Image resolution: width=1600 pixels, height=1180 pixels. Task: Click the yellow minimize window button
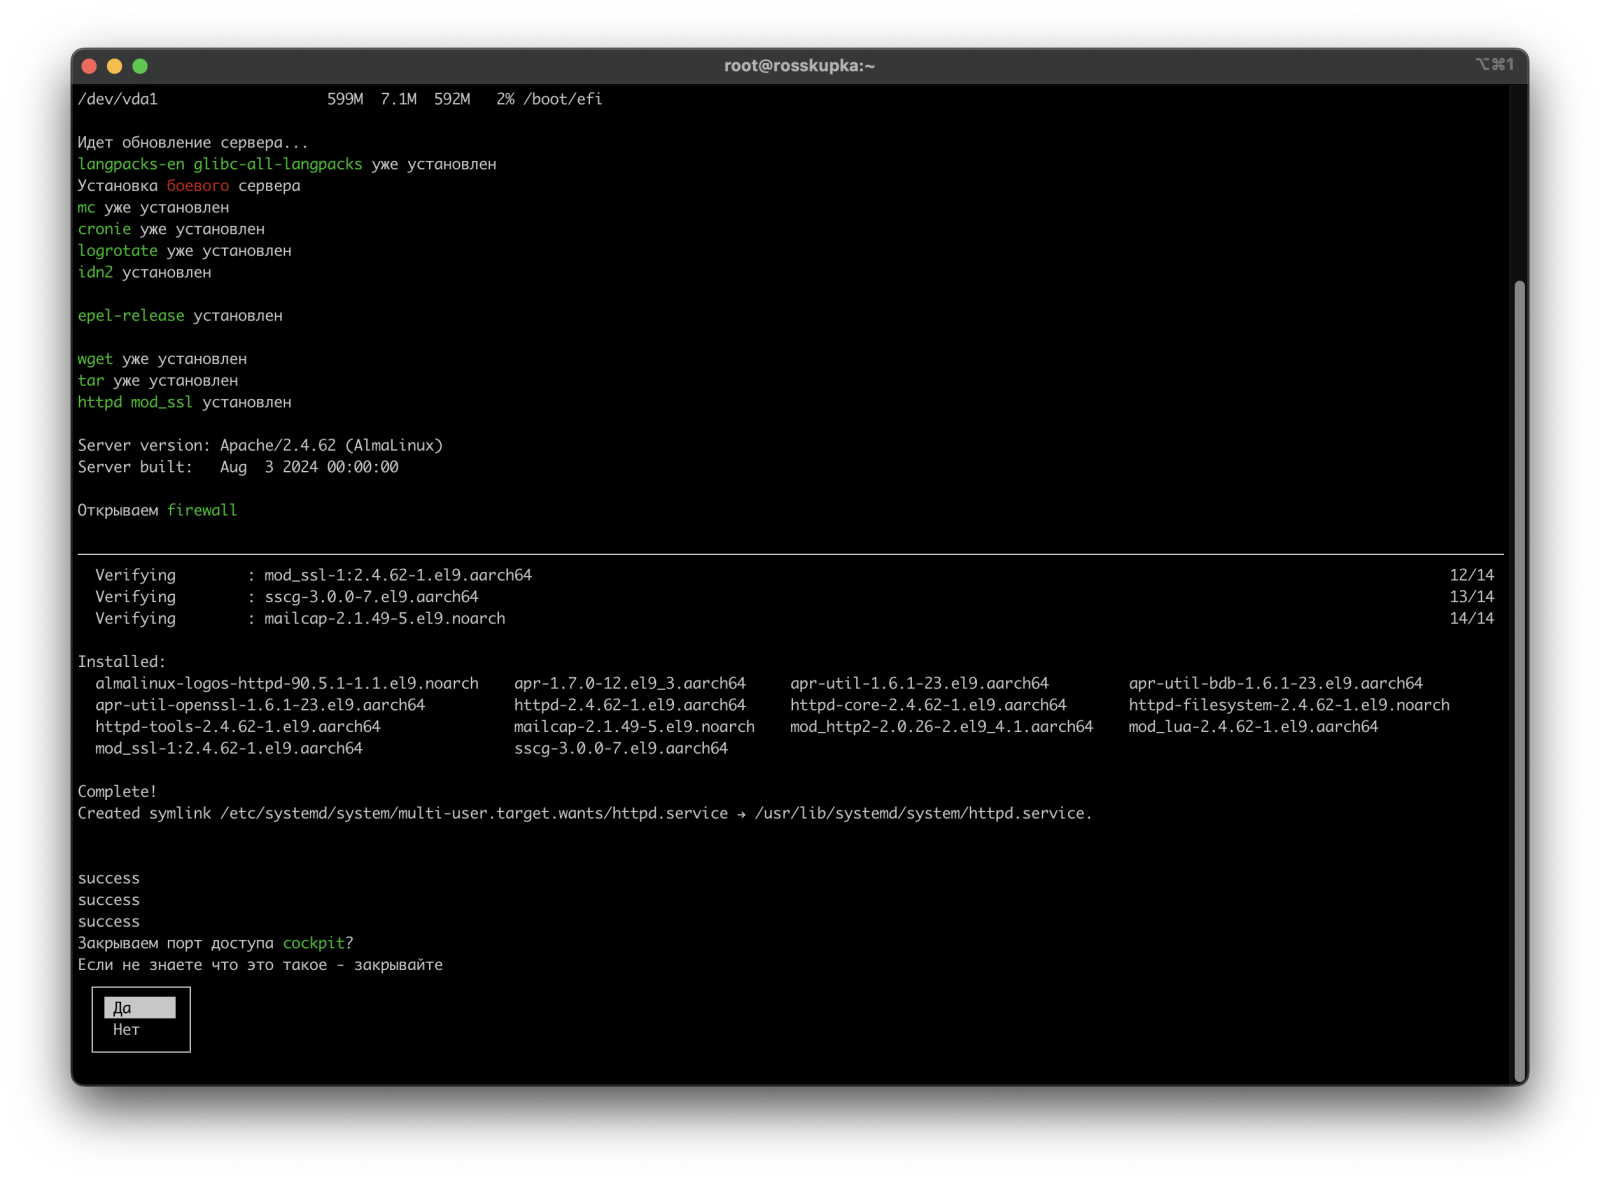pyautogui.click(x=114, y=66)
